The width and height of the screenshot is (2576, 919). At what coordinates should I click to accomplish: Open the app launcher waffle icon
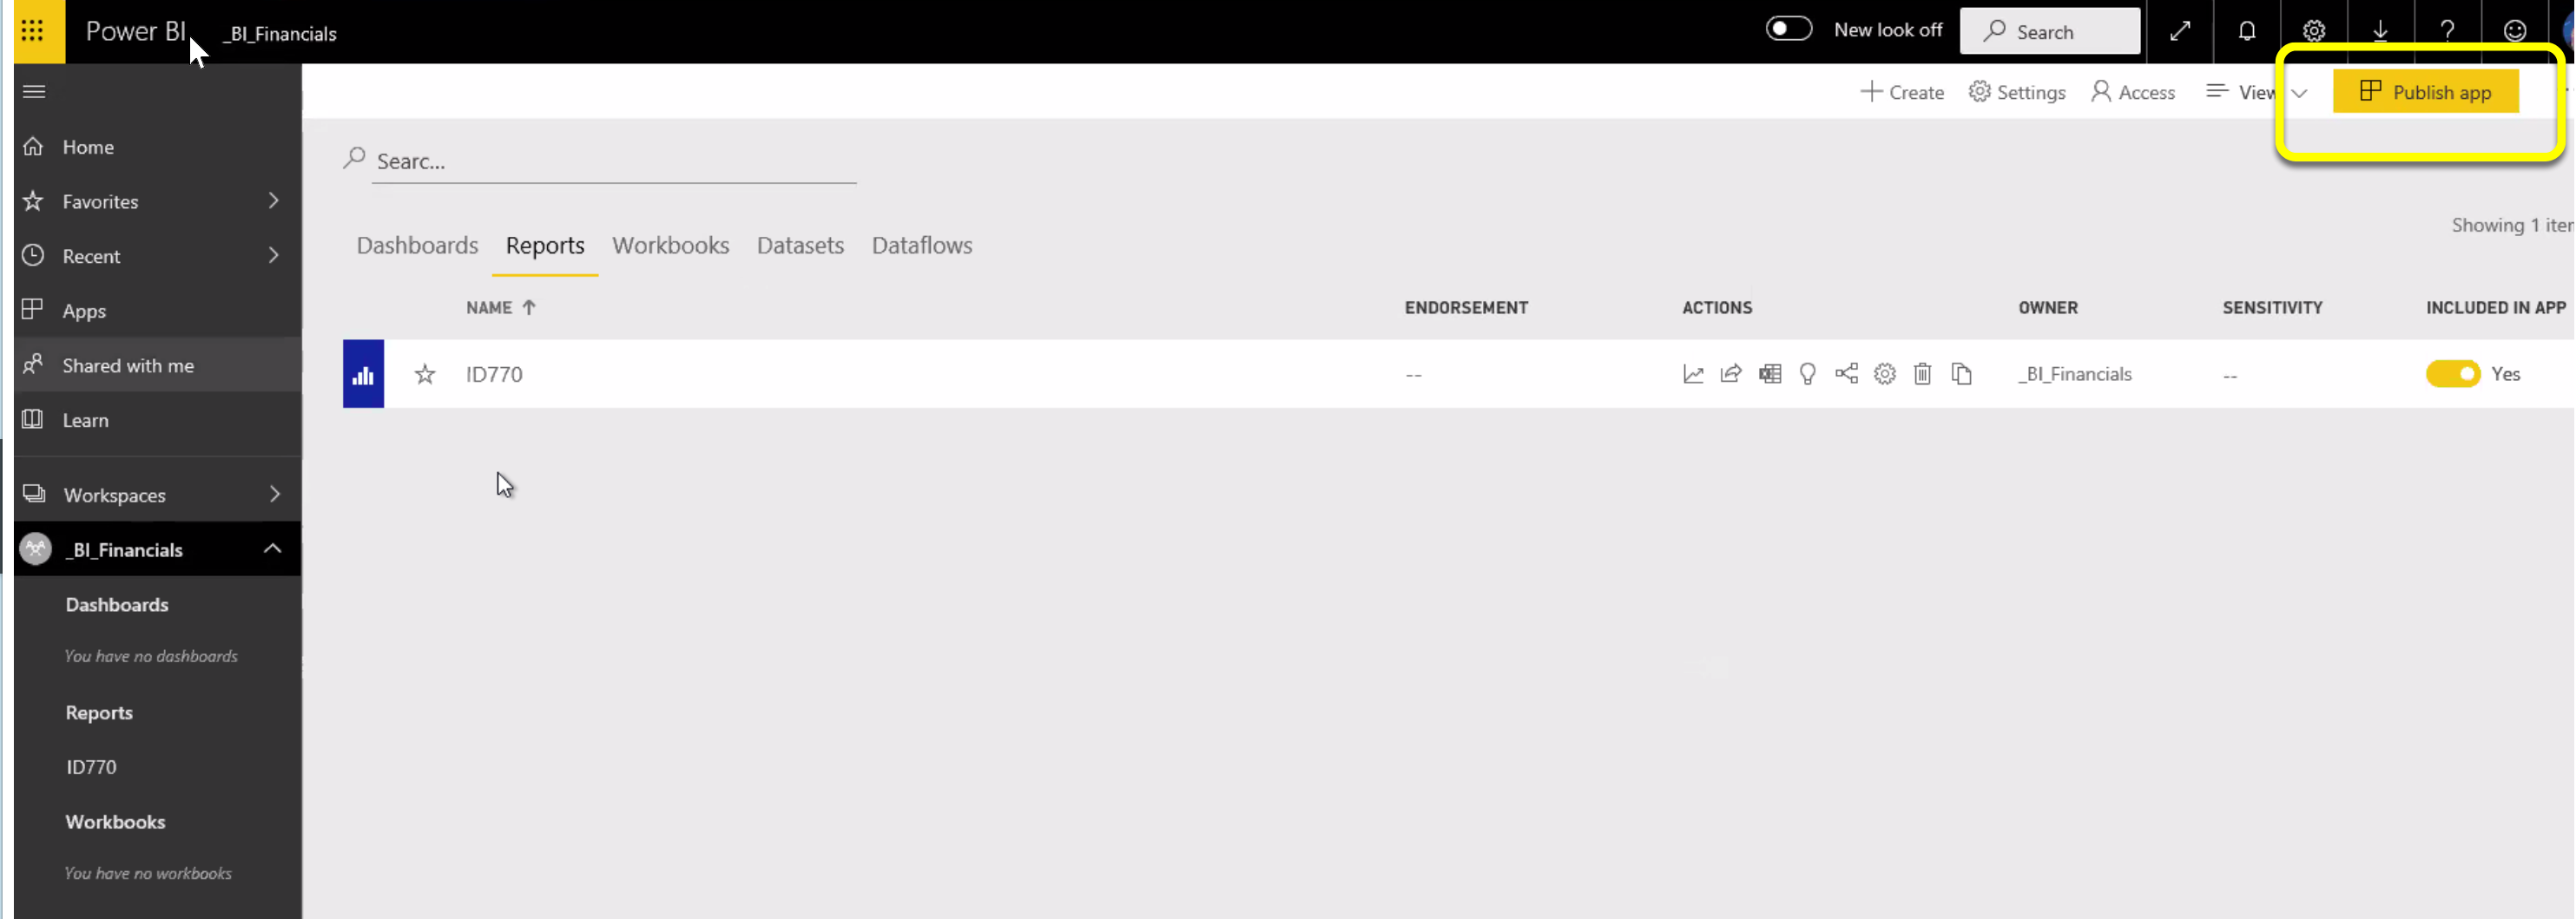point(33,31)
